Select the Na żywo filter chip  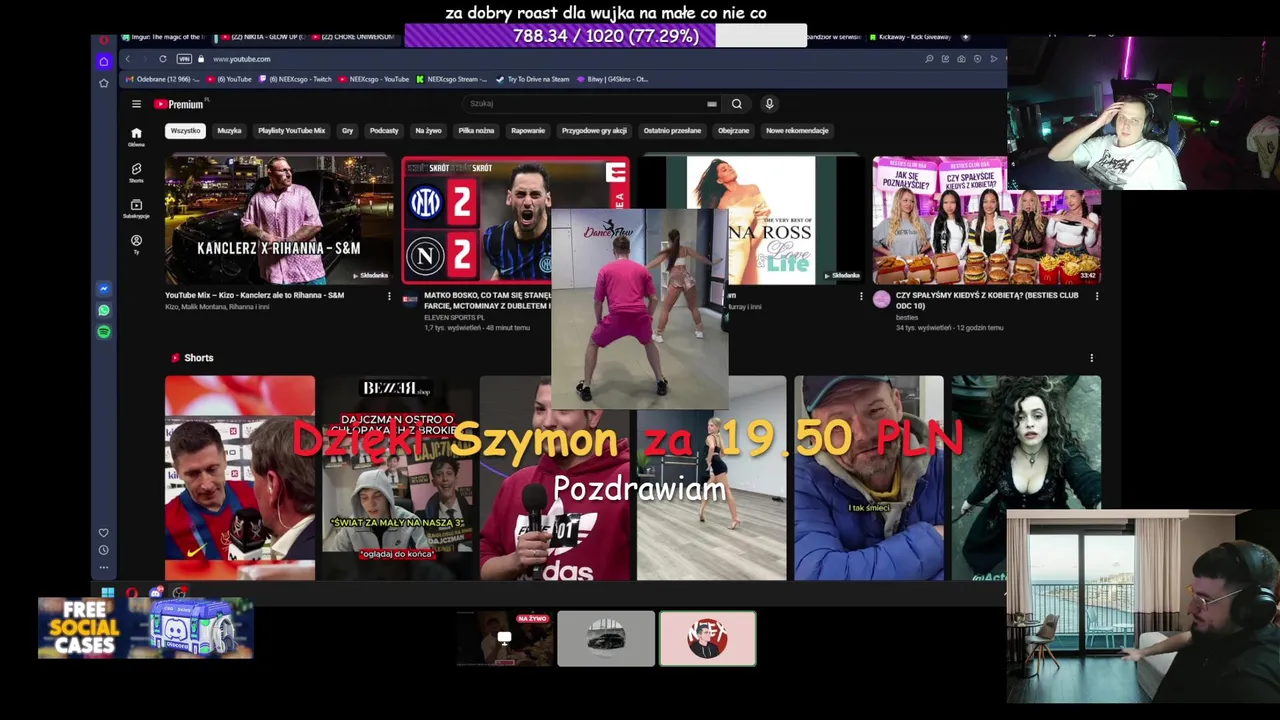pos(428,131)
